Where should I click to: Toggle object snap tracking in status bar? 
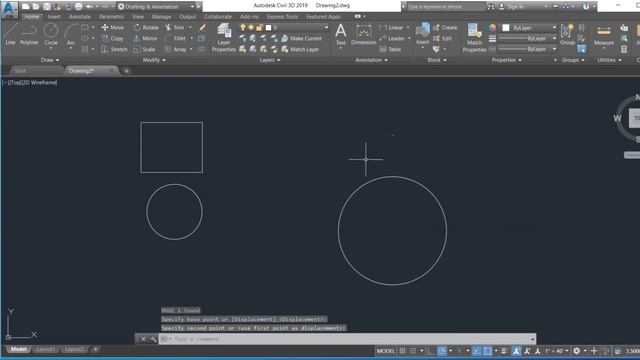click(476, 351)
